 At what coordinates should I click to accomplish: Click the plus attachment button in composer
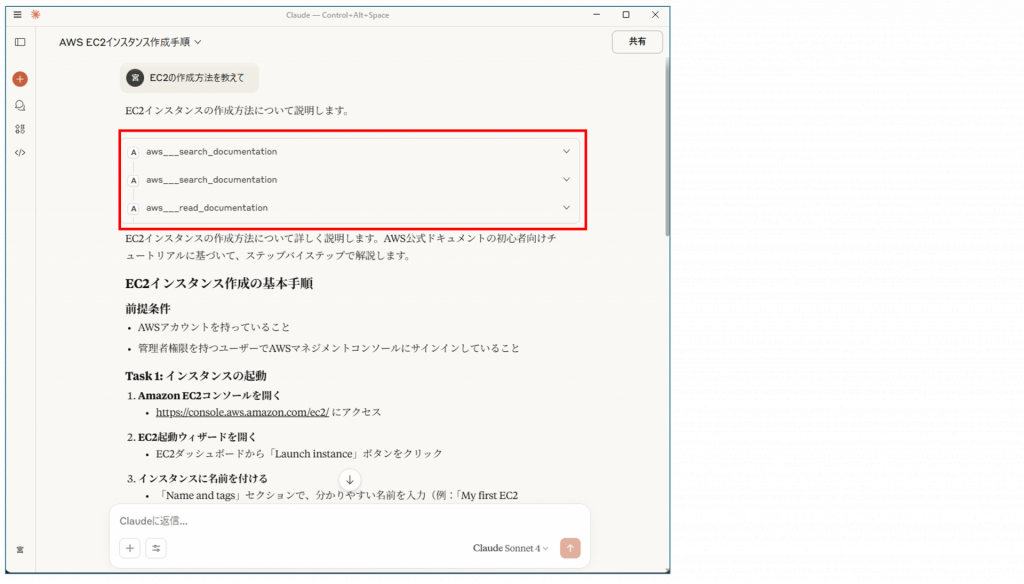coord(130,548)
